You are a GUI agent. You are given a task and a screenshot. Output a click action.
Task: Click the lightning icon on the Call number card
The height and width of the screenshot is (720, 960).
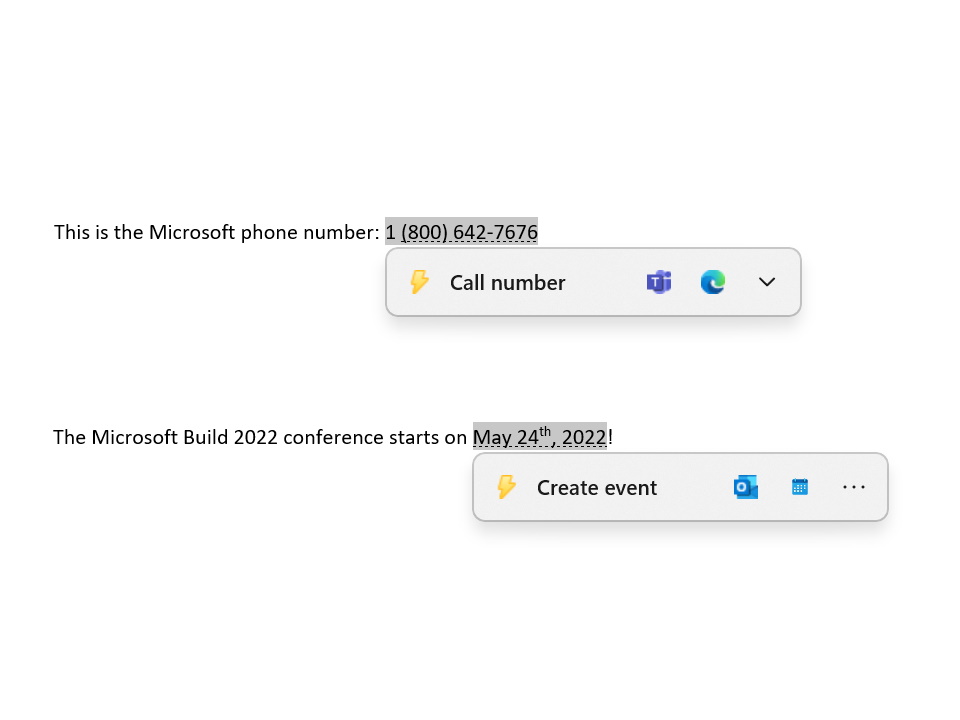(x=418, y=282)
